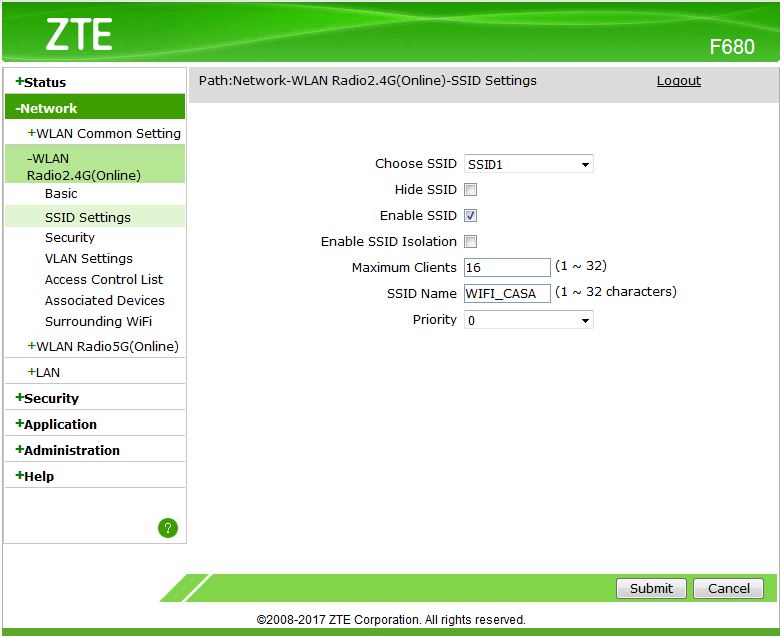Image resolution: width=780 pixels, height=638 pixels.
Task: Open the Basic settings page
Action: pos(61,193)
